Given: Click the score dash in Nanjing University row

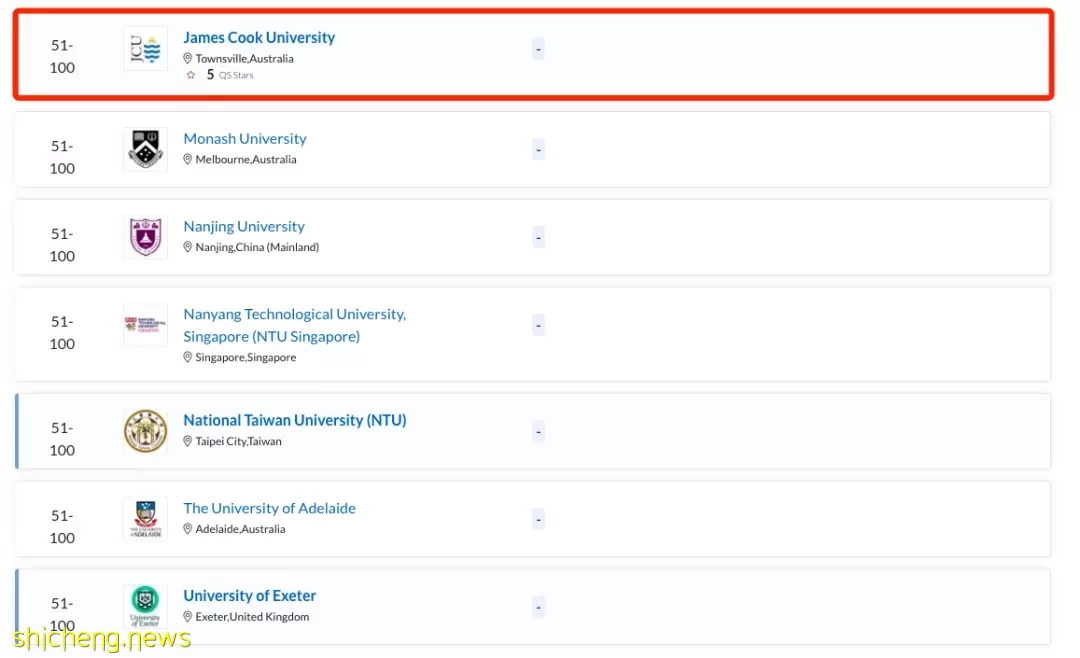Looking at the screenshot, I should 539,237.
